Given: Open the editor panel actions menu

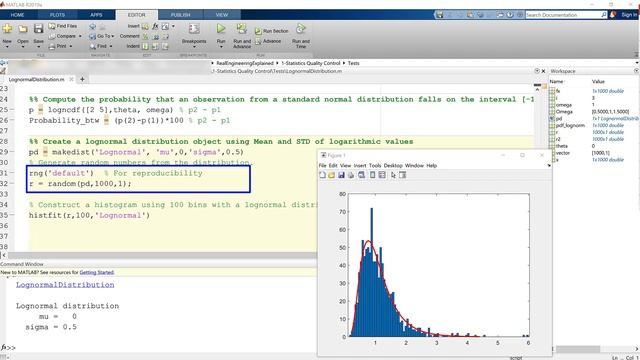Looking at the screenshot, I should click(537, 71).
